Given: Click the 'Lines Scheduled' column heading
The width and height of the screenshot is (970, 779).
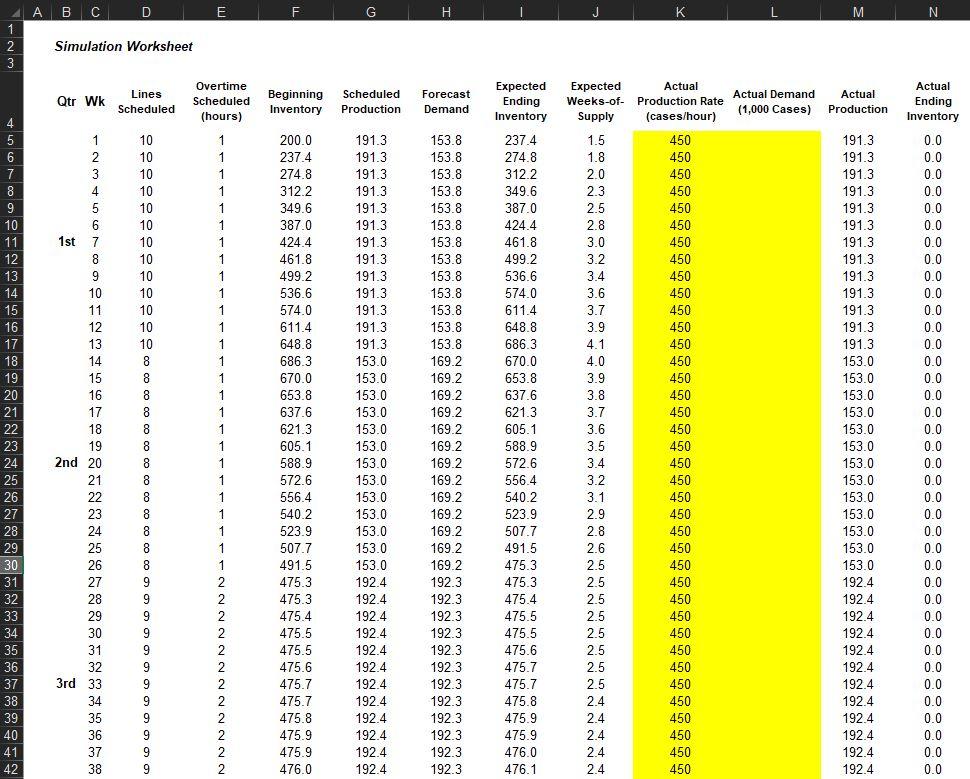Looking at the screenshot, I should 146,101.
